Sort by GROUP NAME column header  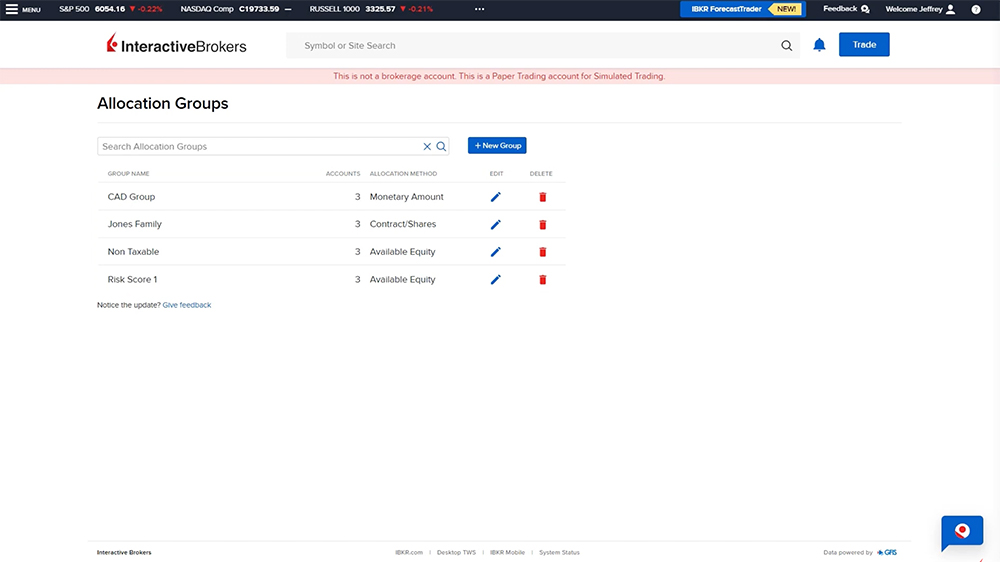point(128,174)
